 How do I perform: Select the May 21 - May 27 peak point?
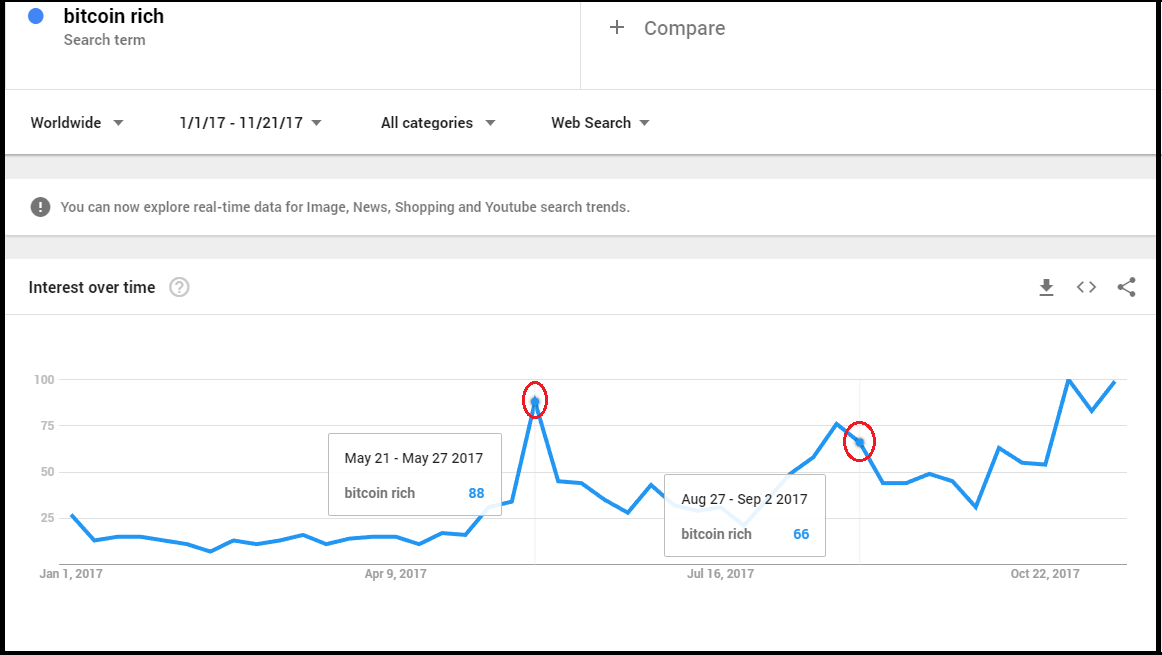tap(535, 401)
